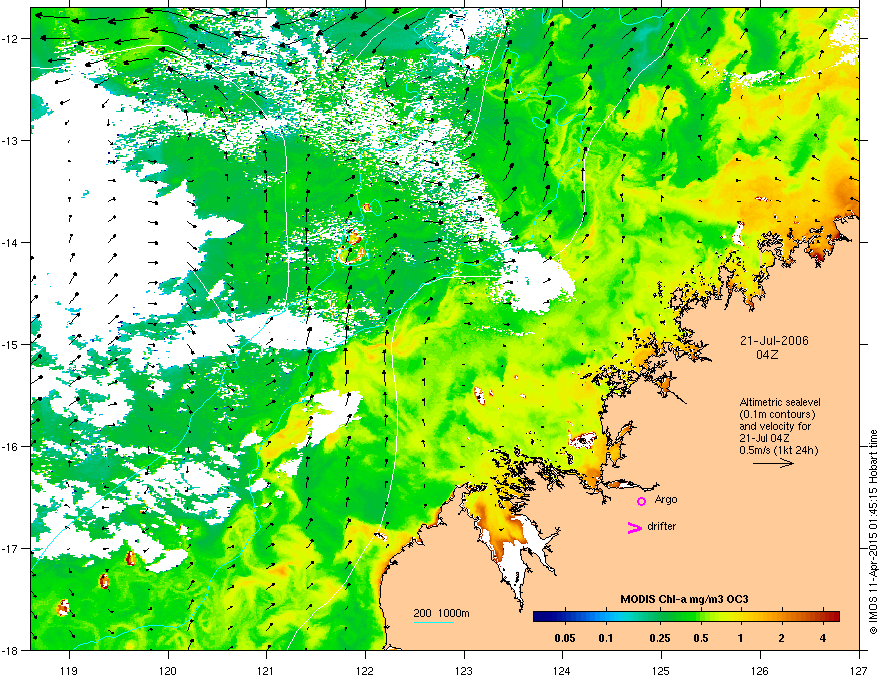Click the latitude axis label '-17'
880x680 pixels.
click(11, 548)
